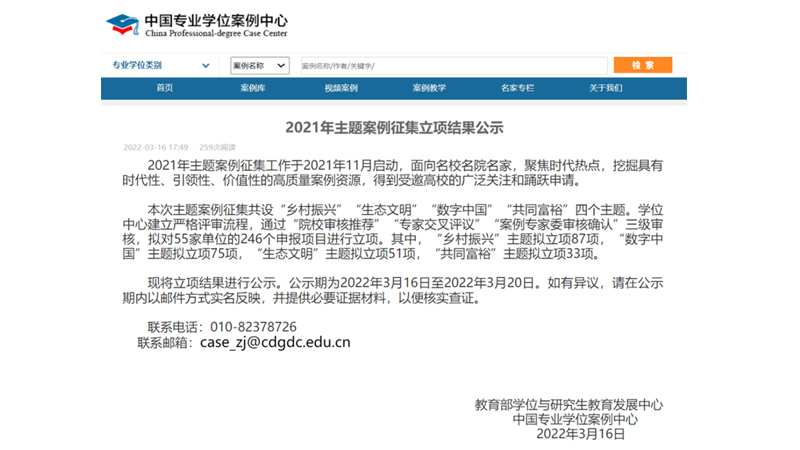Open the 名家专栏 navigation item
Viewport: 800px width, 450px height.
[x=517, y=88]
